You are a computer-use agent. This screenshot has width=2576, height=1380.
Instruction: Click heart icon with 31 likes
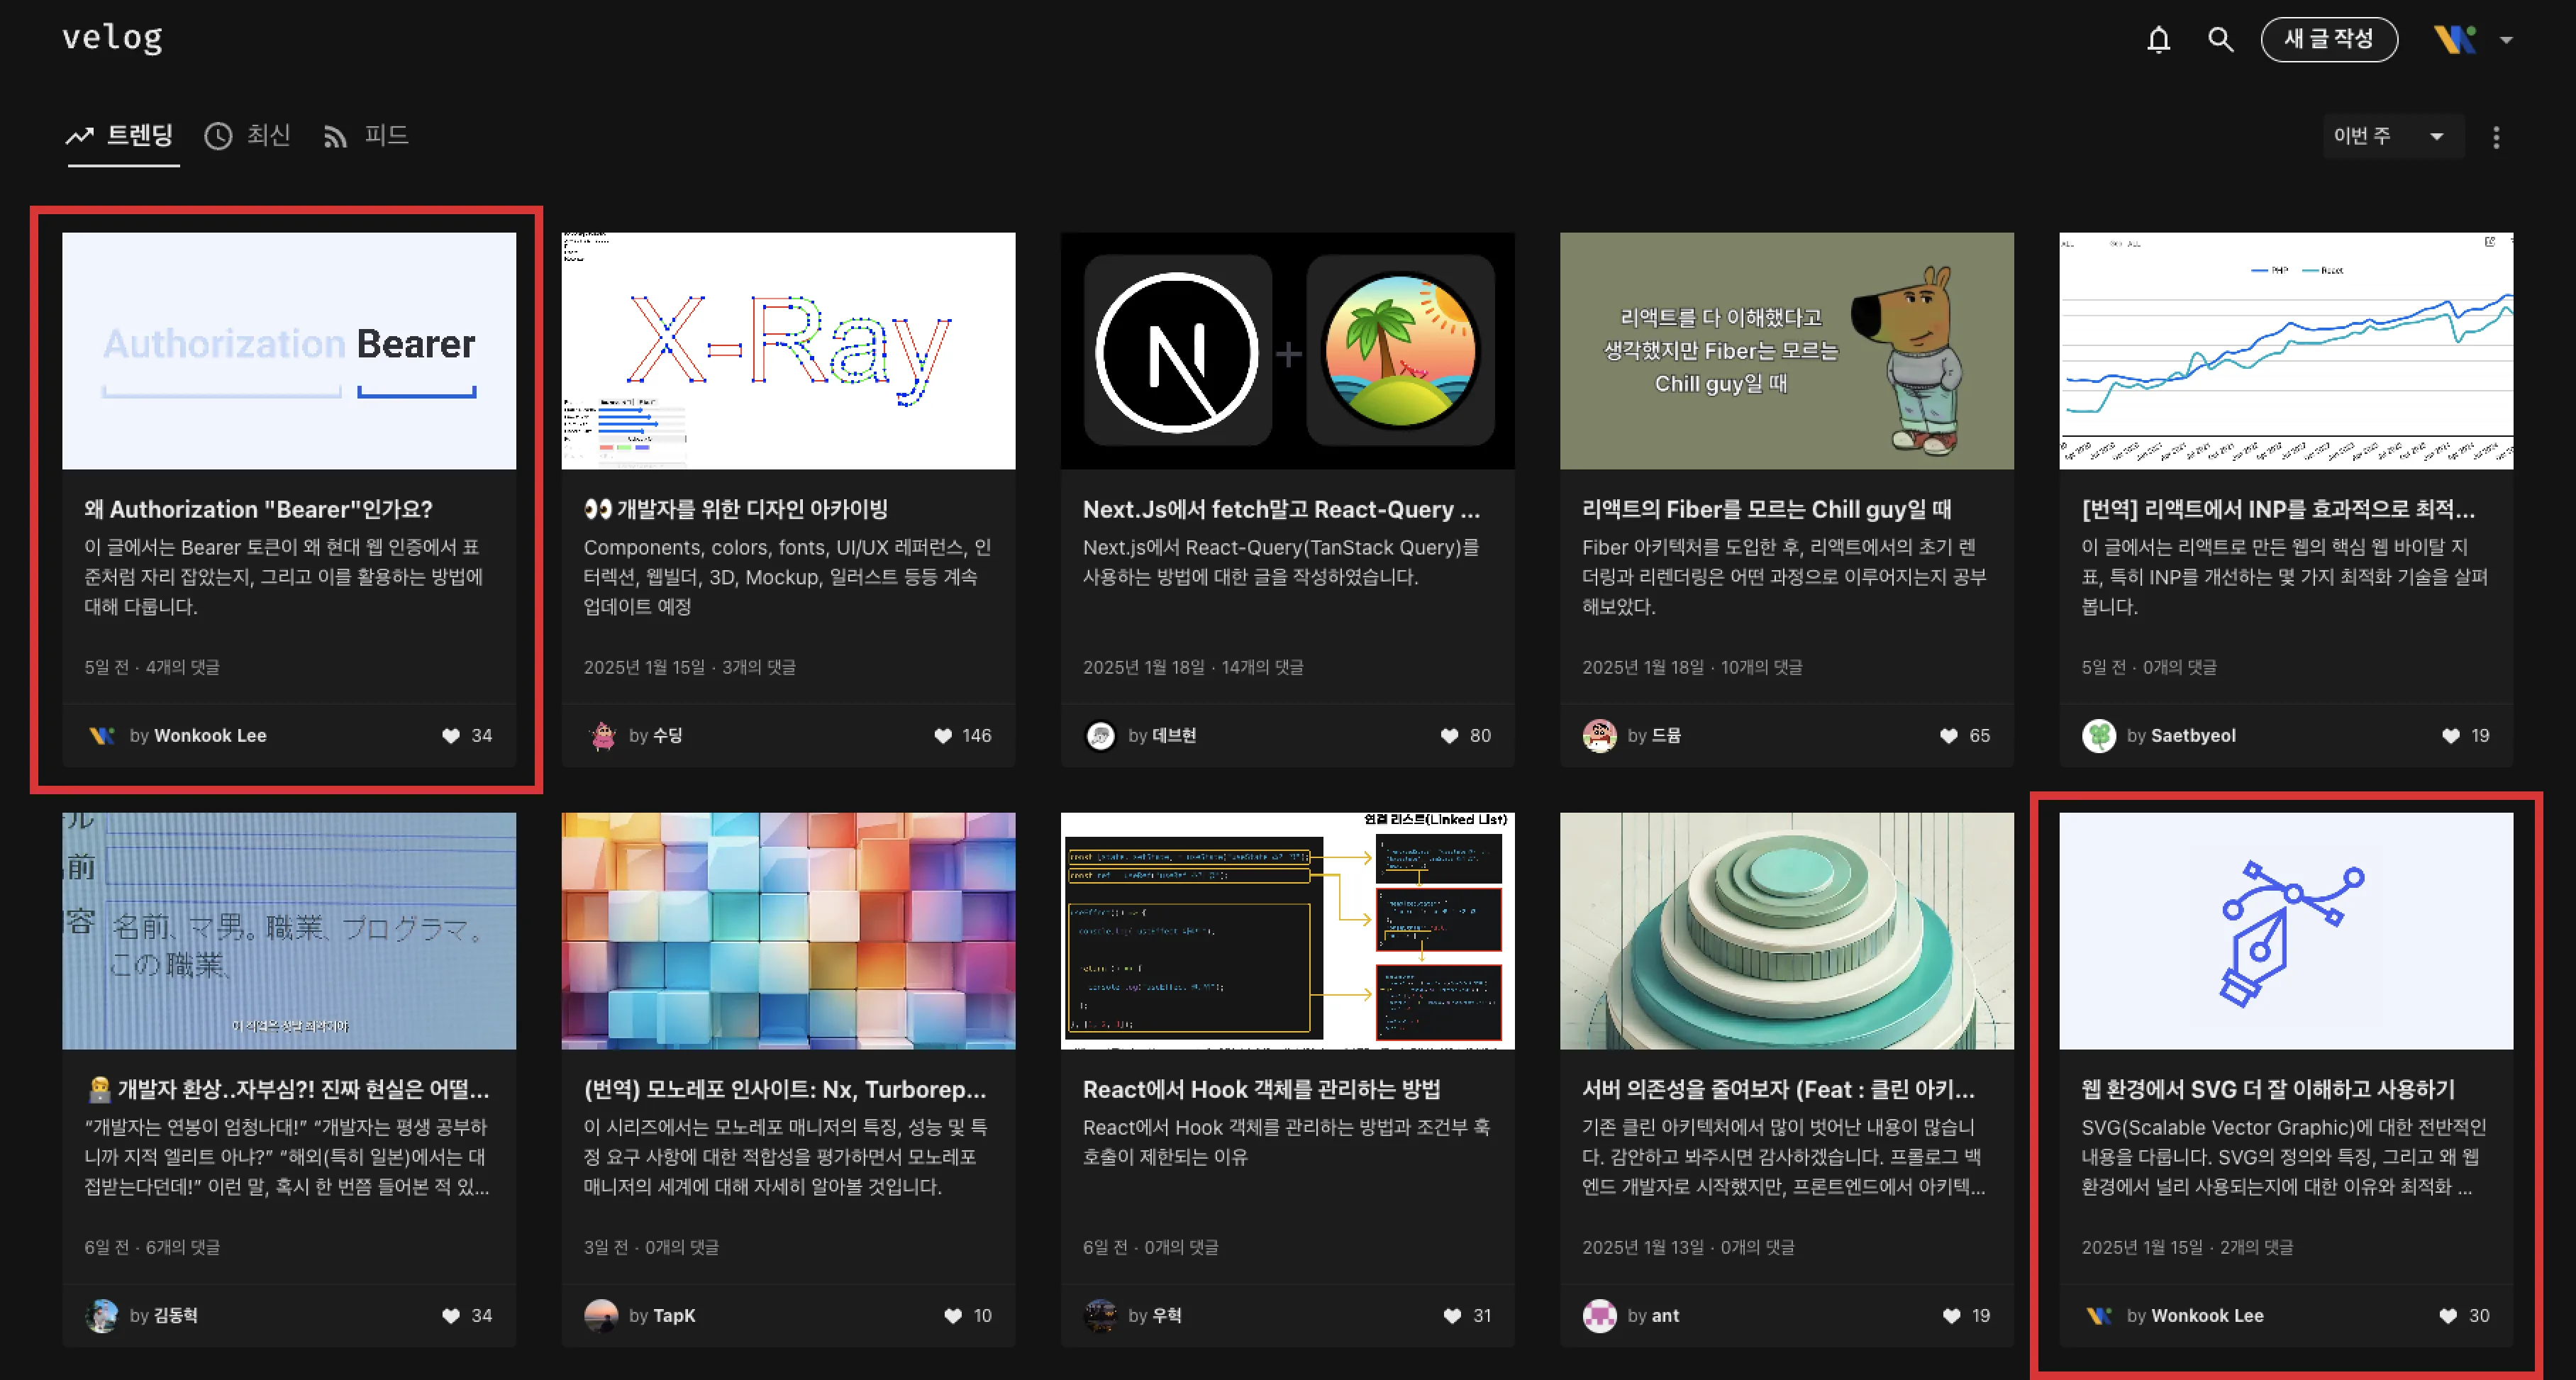(1452, 1316)
